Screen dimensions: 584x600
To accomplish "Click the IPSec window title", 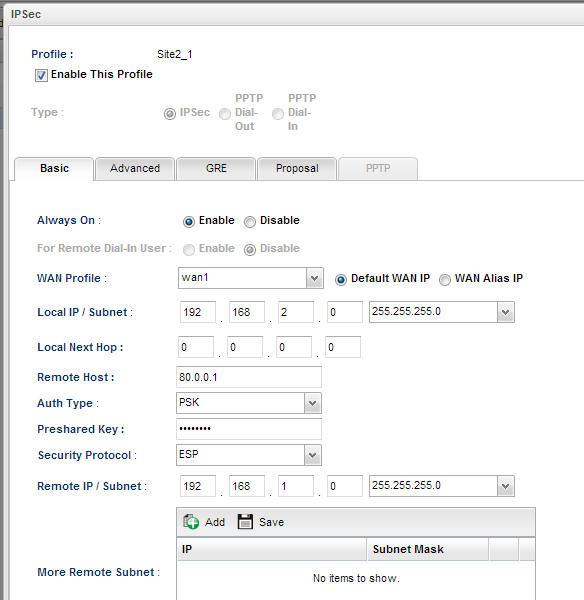I will coord(26,15).
